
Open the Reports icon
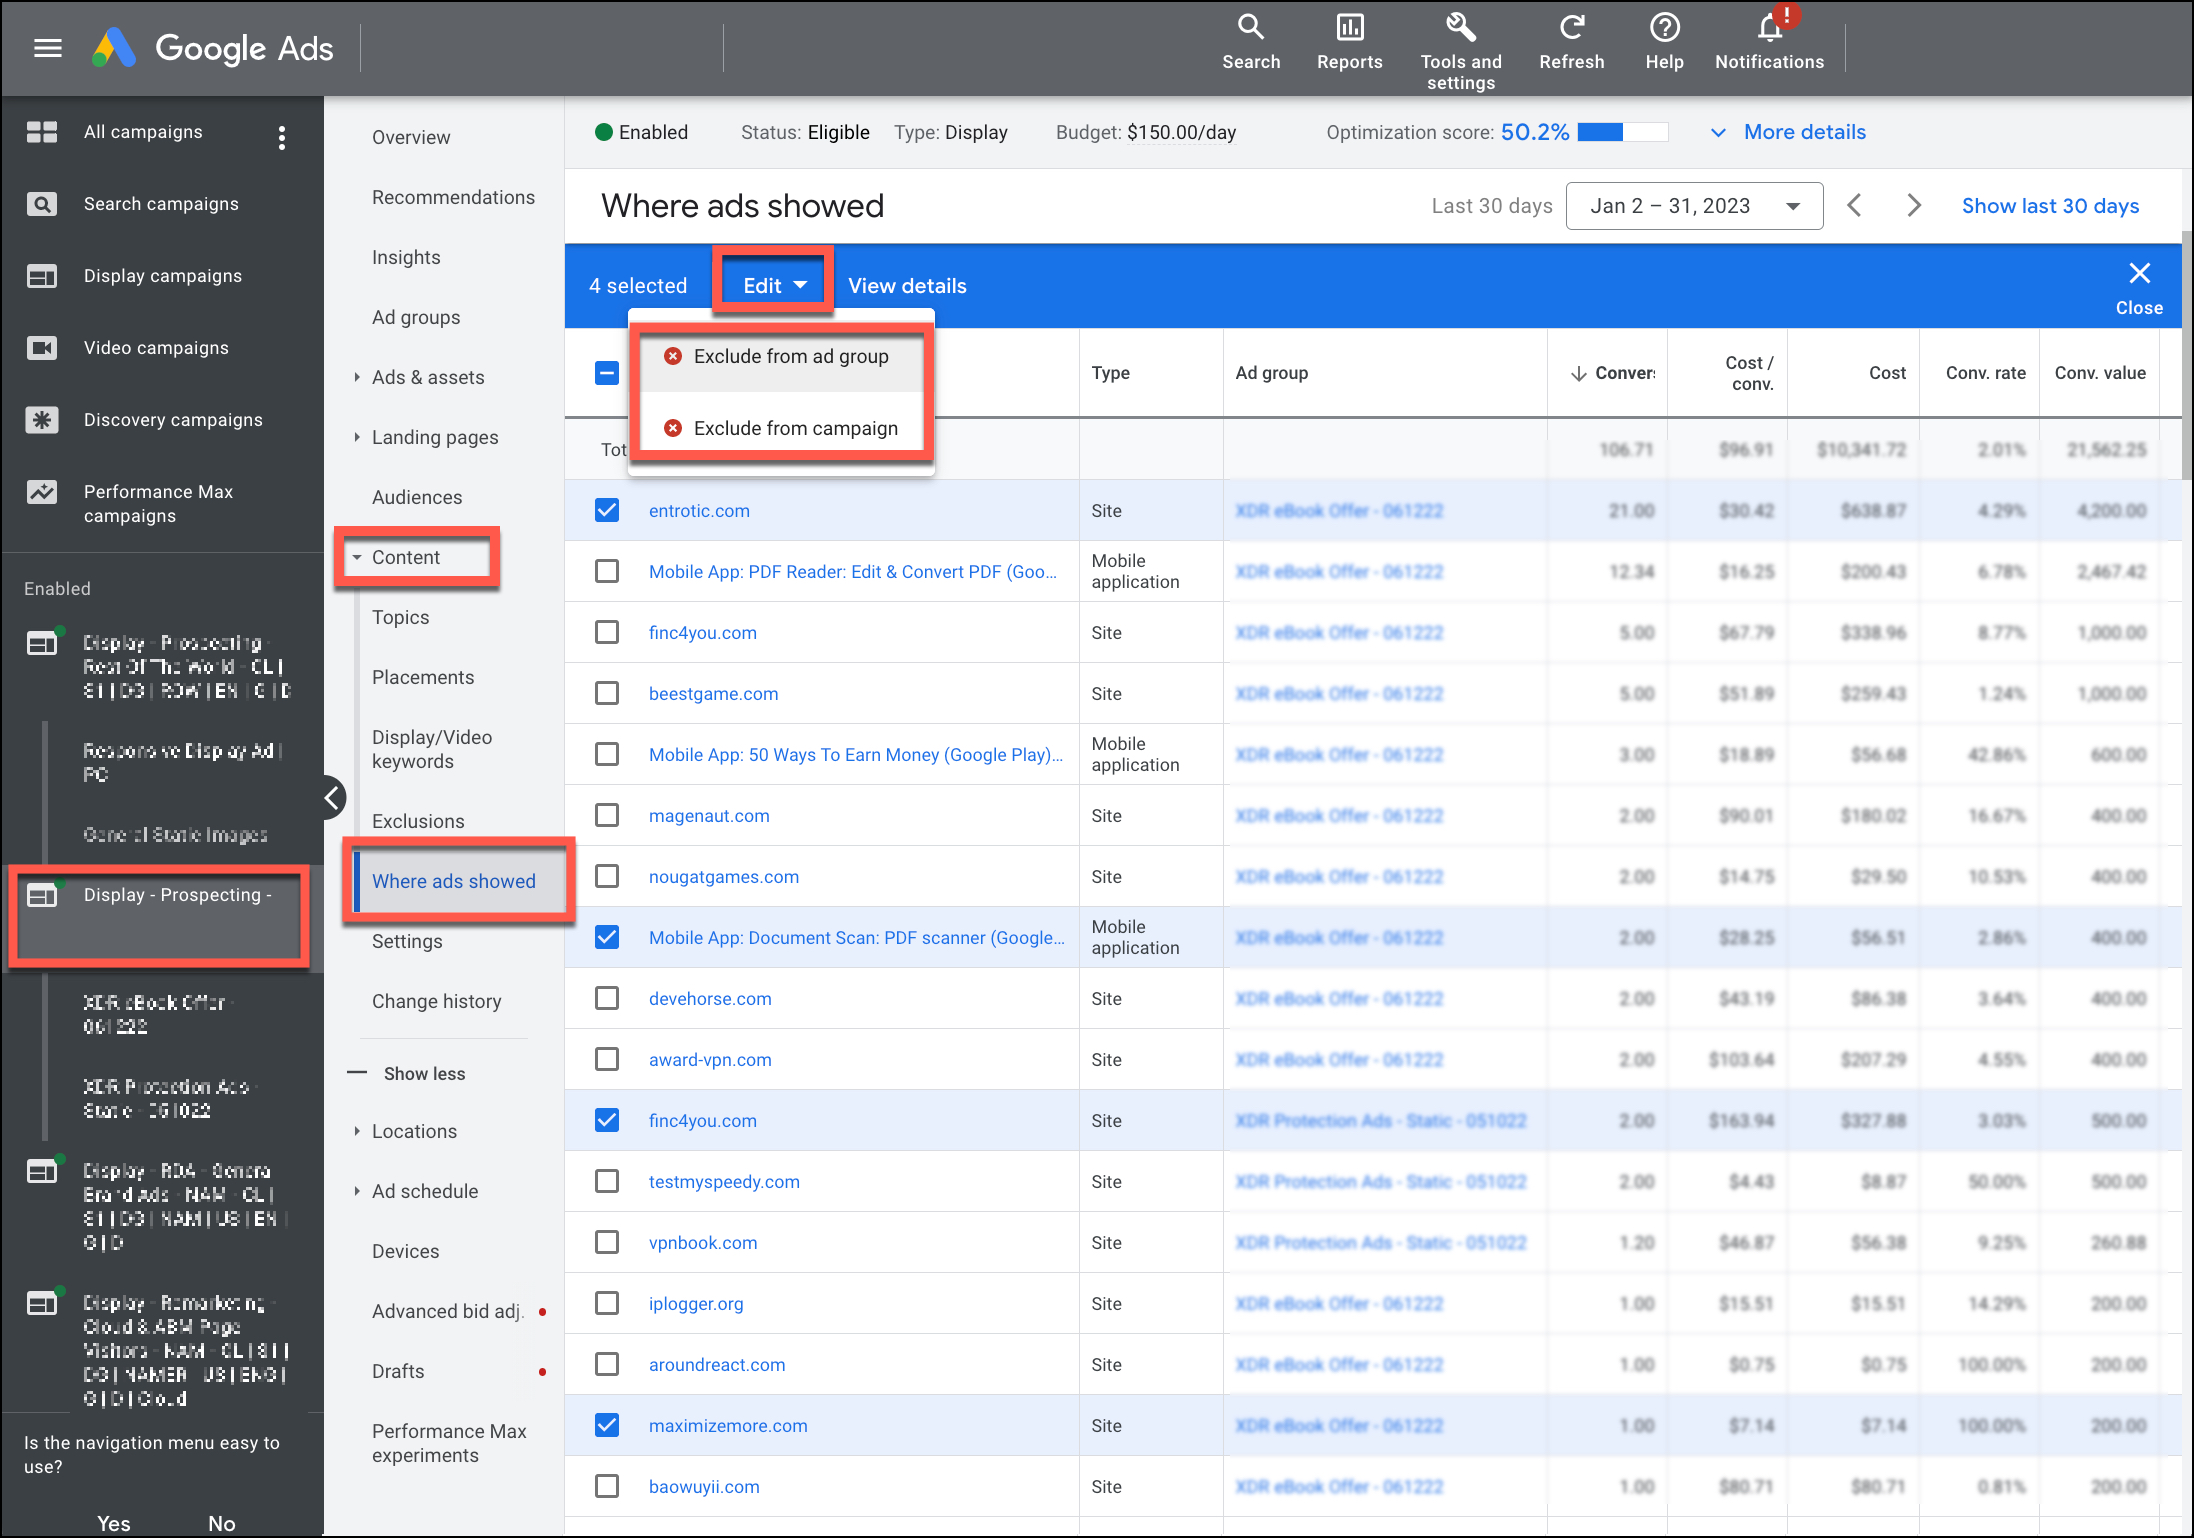click(x=1349, y=28)
